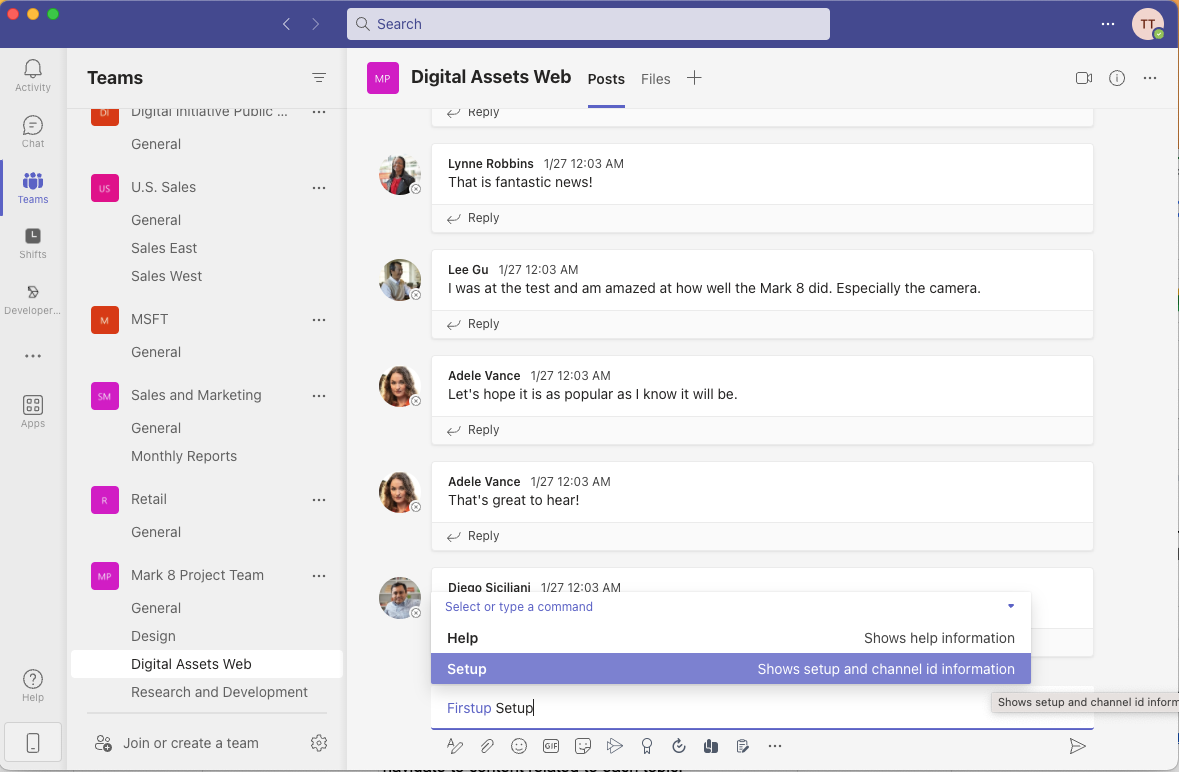Open more options for MSFT team

(319, 319)
